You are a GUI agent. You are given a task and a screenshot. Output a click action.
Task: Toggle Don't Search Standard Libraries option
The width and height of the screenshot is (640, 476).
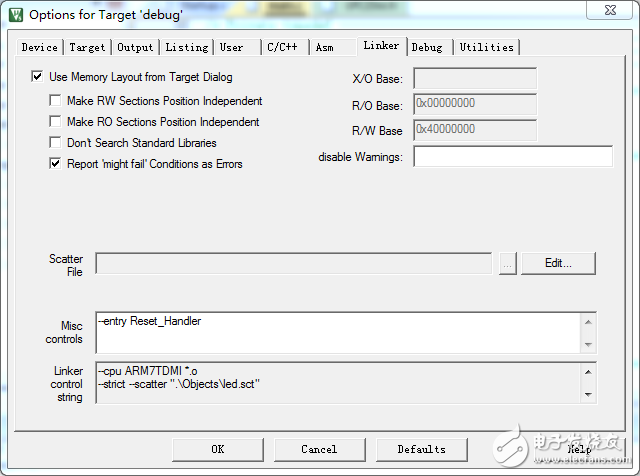tap(56, 143)
